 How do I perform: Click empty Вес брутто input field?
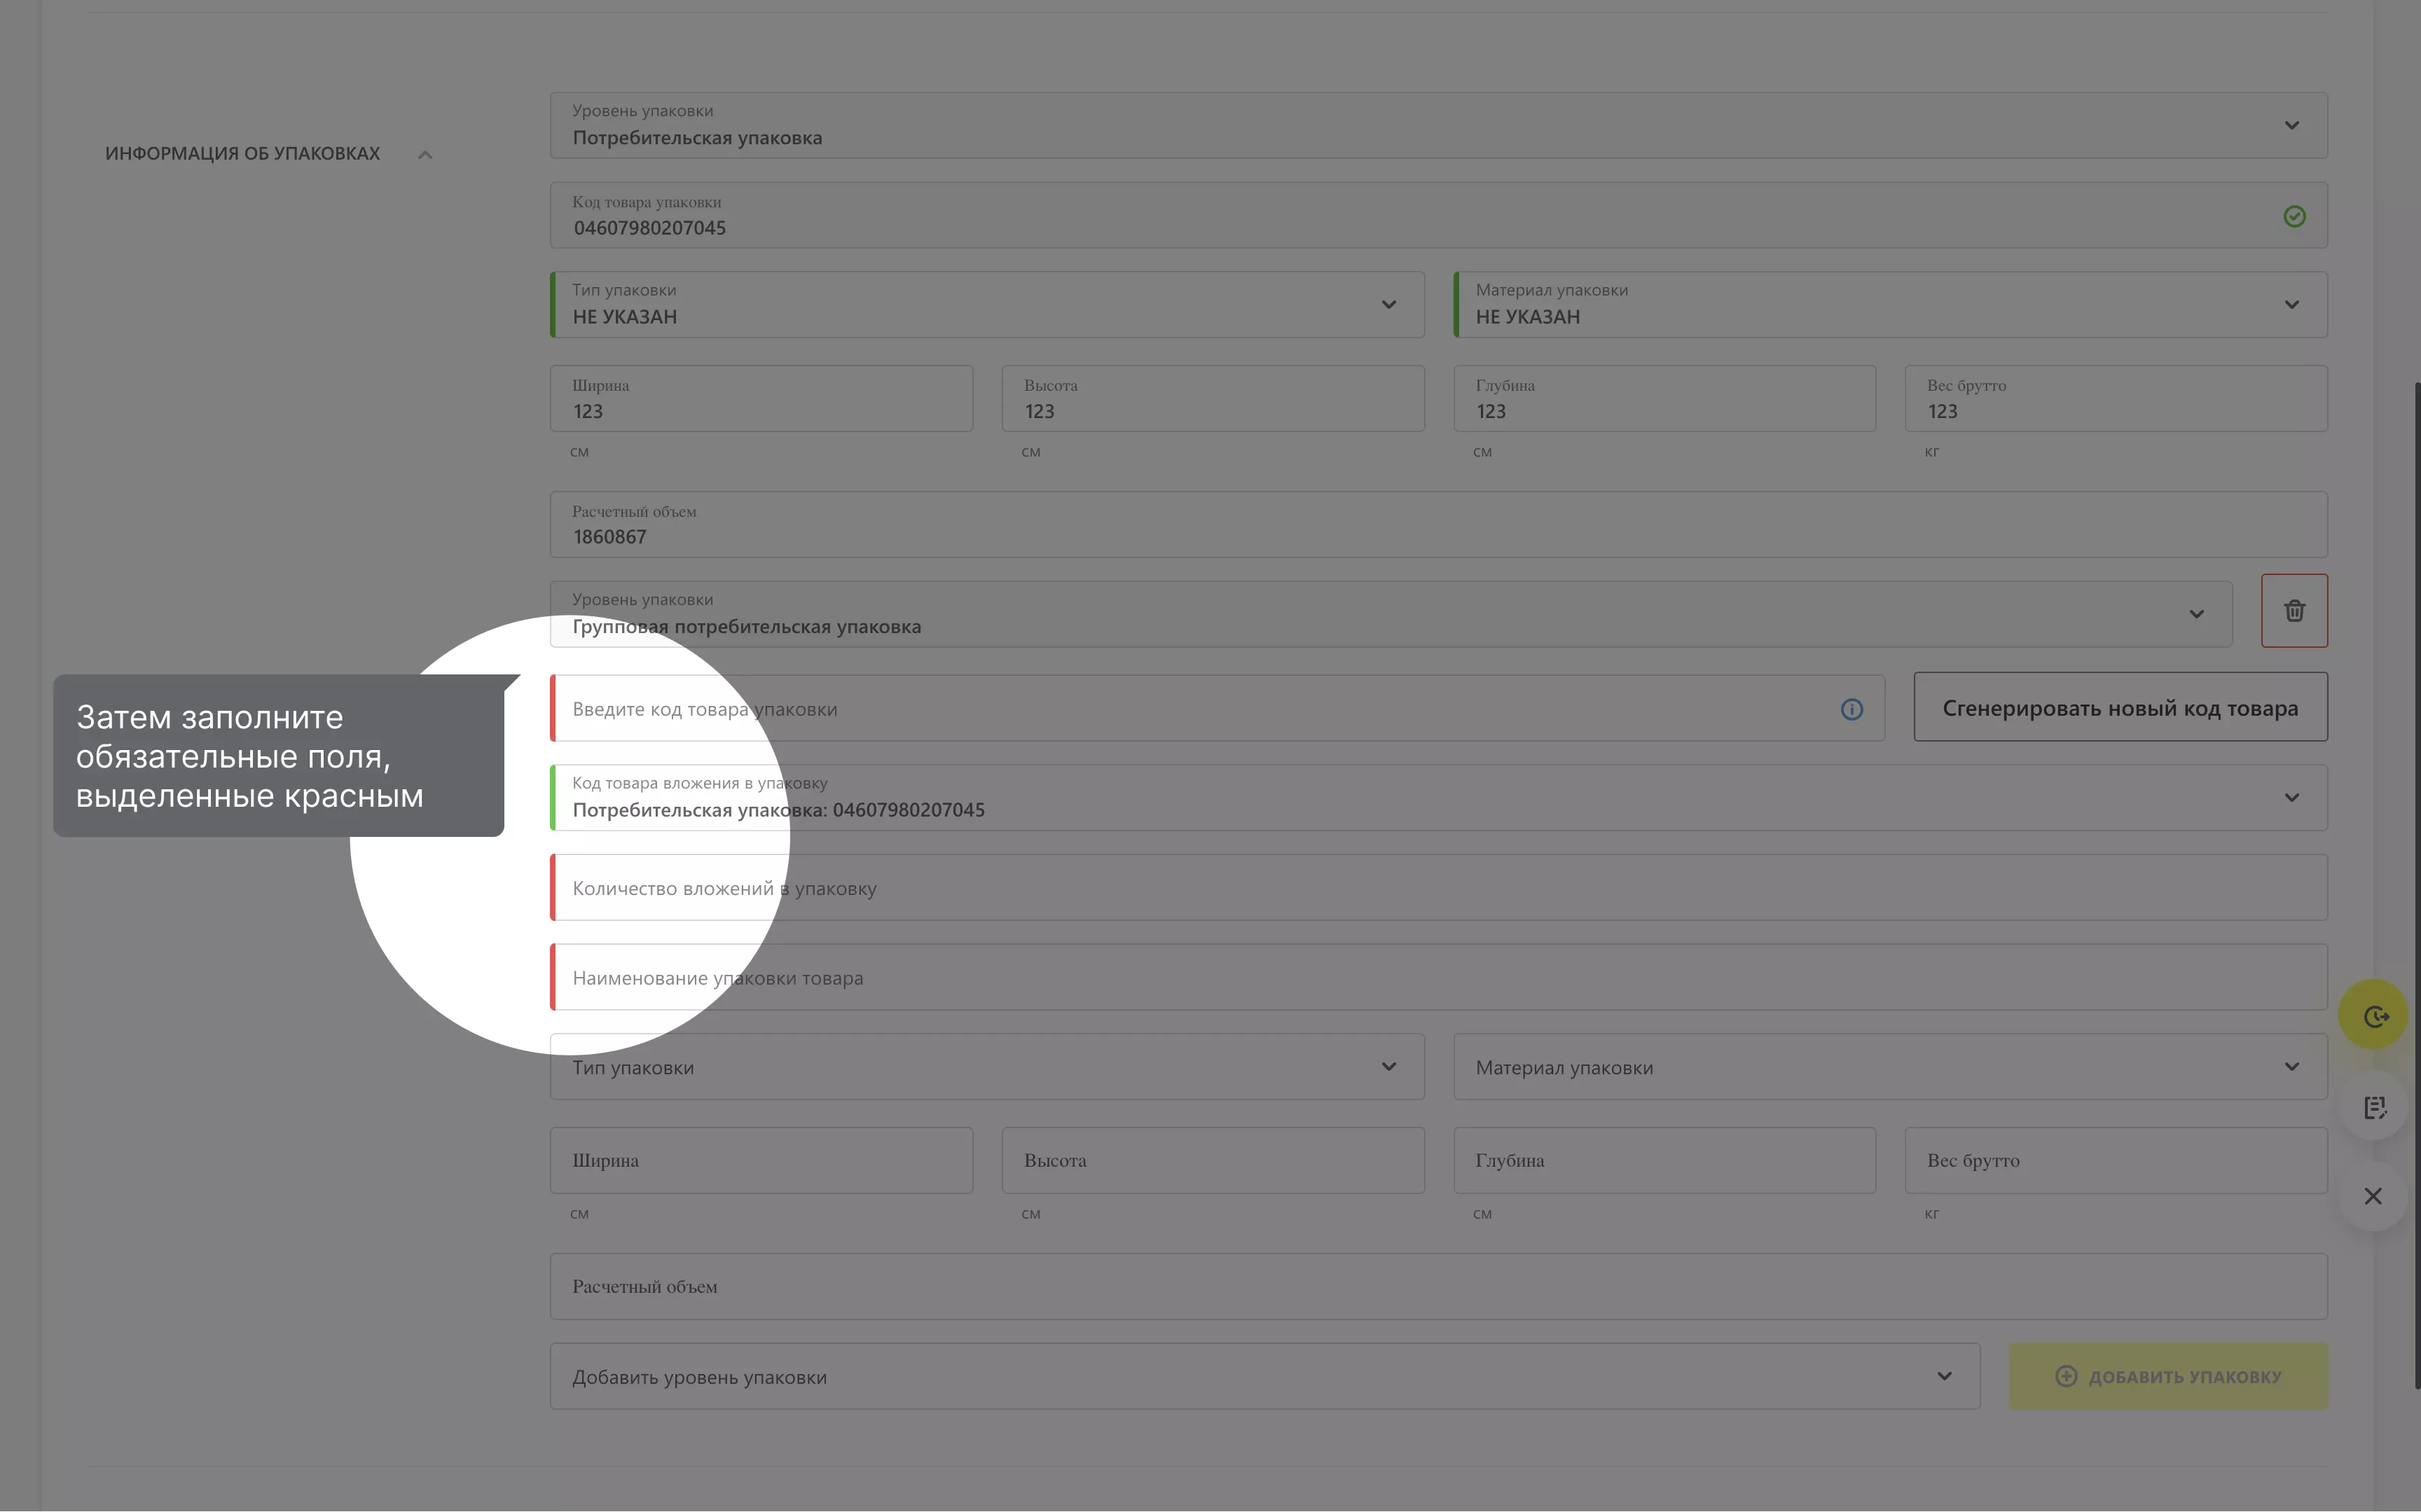(2116, 1160)
